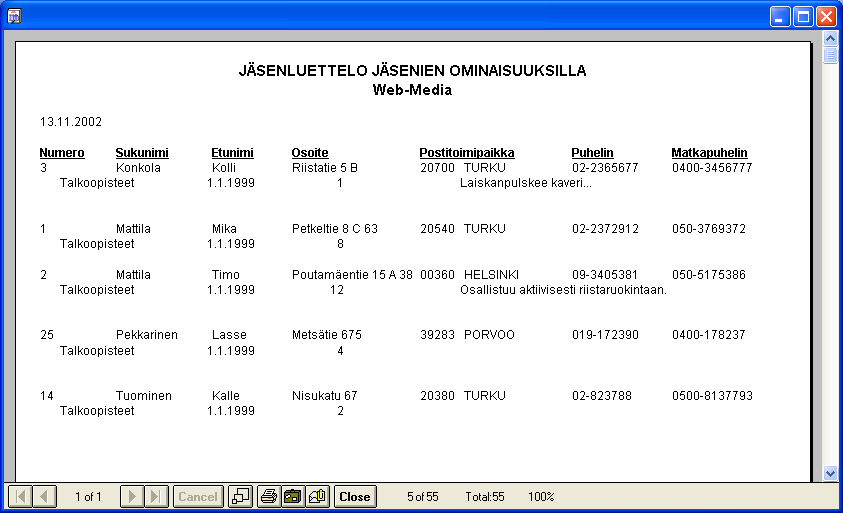The height and width of the screenshot is (513, 843).
Task: Click the zoom magnification icon in the toolbar
Action: click(240, 496)
